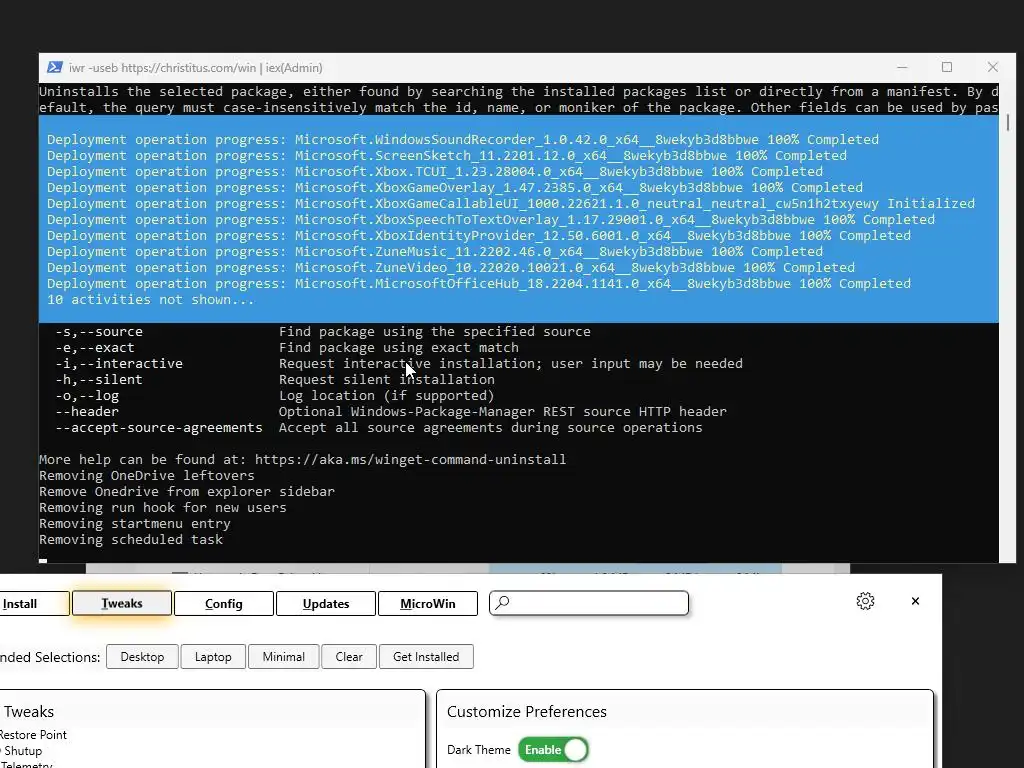Focus the WinUtil search box

click(x=589, y=603)
